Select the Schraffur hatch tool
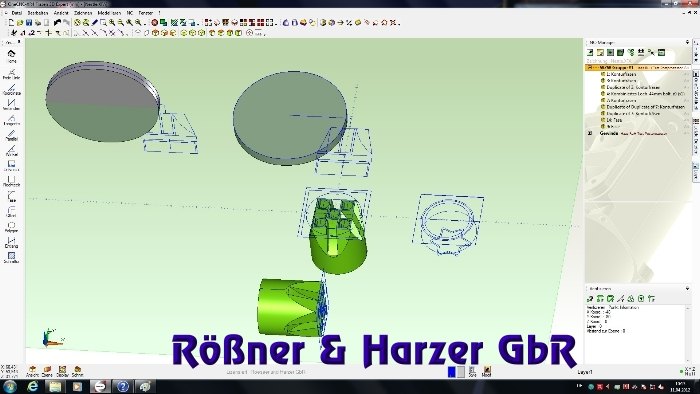700x394 pixels. click(x=12, y=257)
